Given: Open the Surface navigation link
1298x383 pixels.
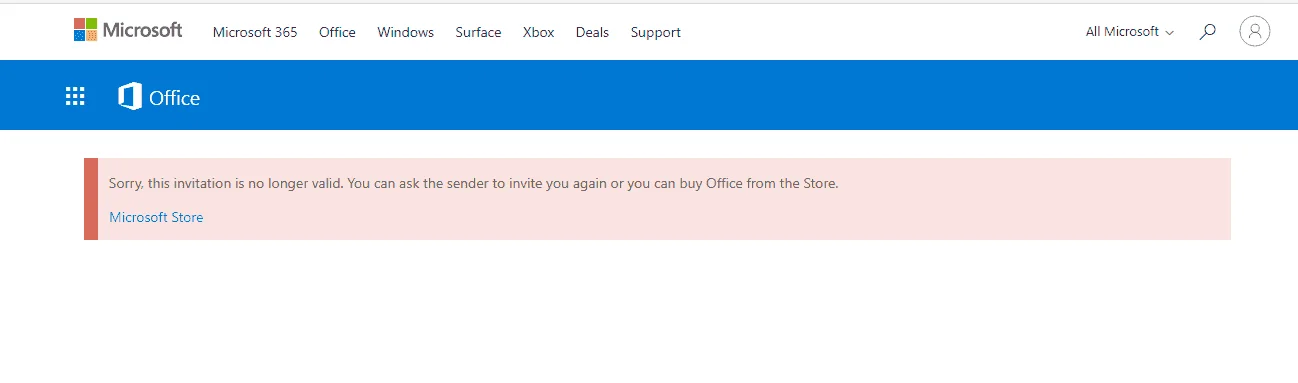Looking at the screenshot, I should (x=478, y=32).
